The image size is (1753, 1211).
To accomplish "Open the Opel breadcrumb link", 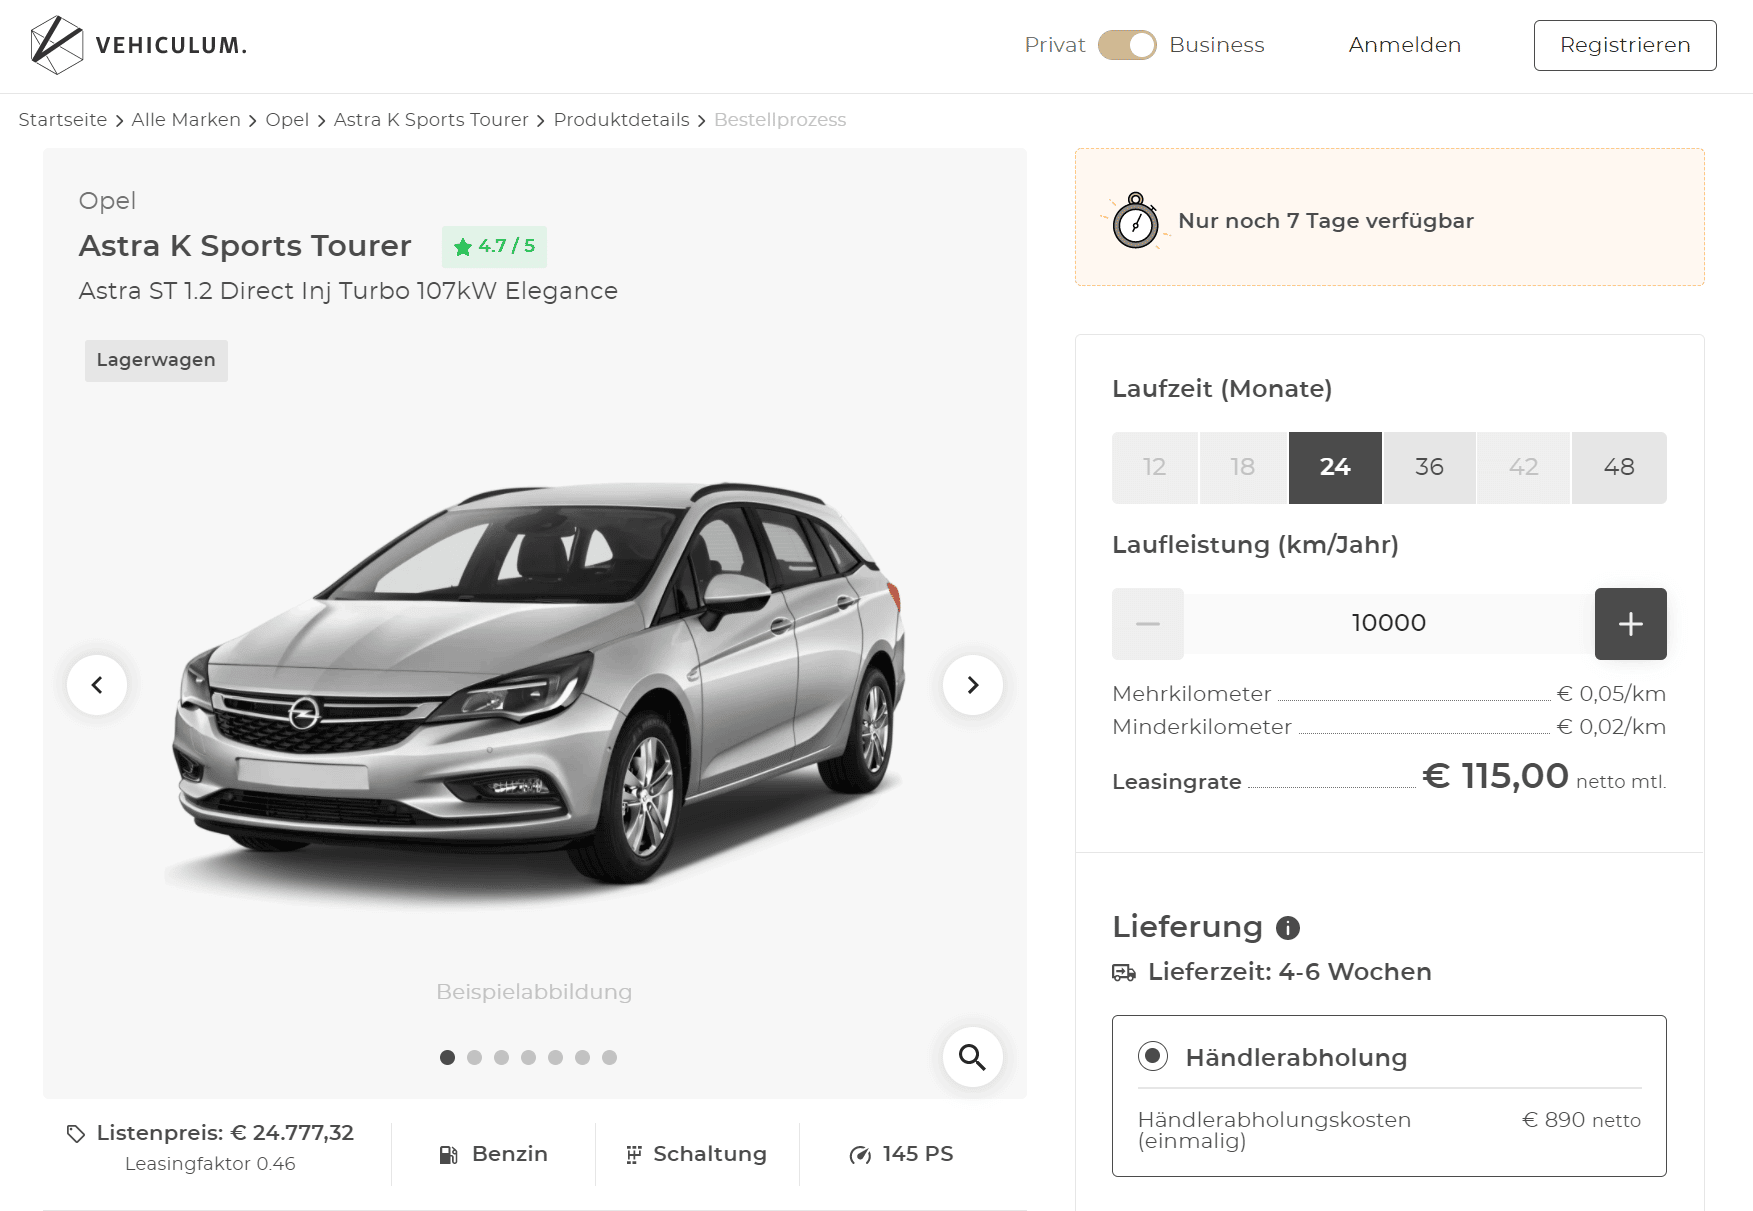I will (x=287, y=120).
